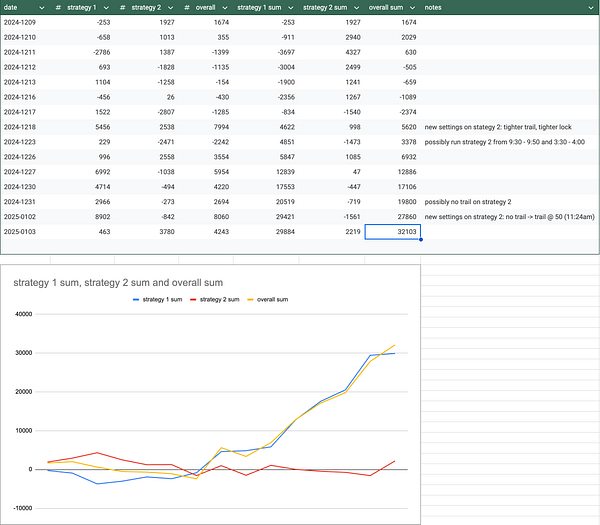Select overall value 8060
Screen dimensions: 600x525
(221, 217)
